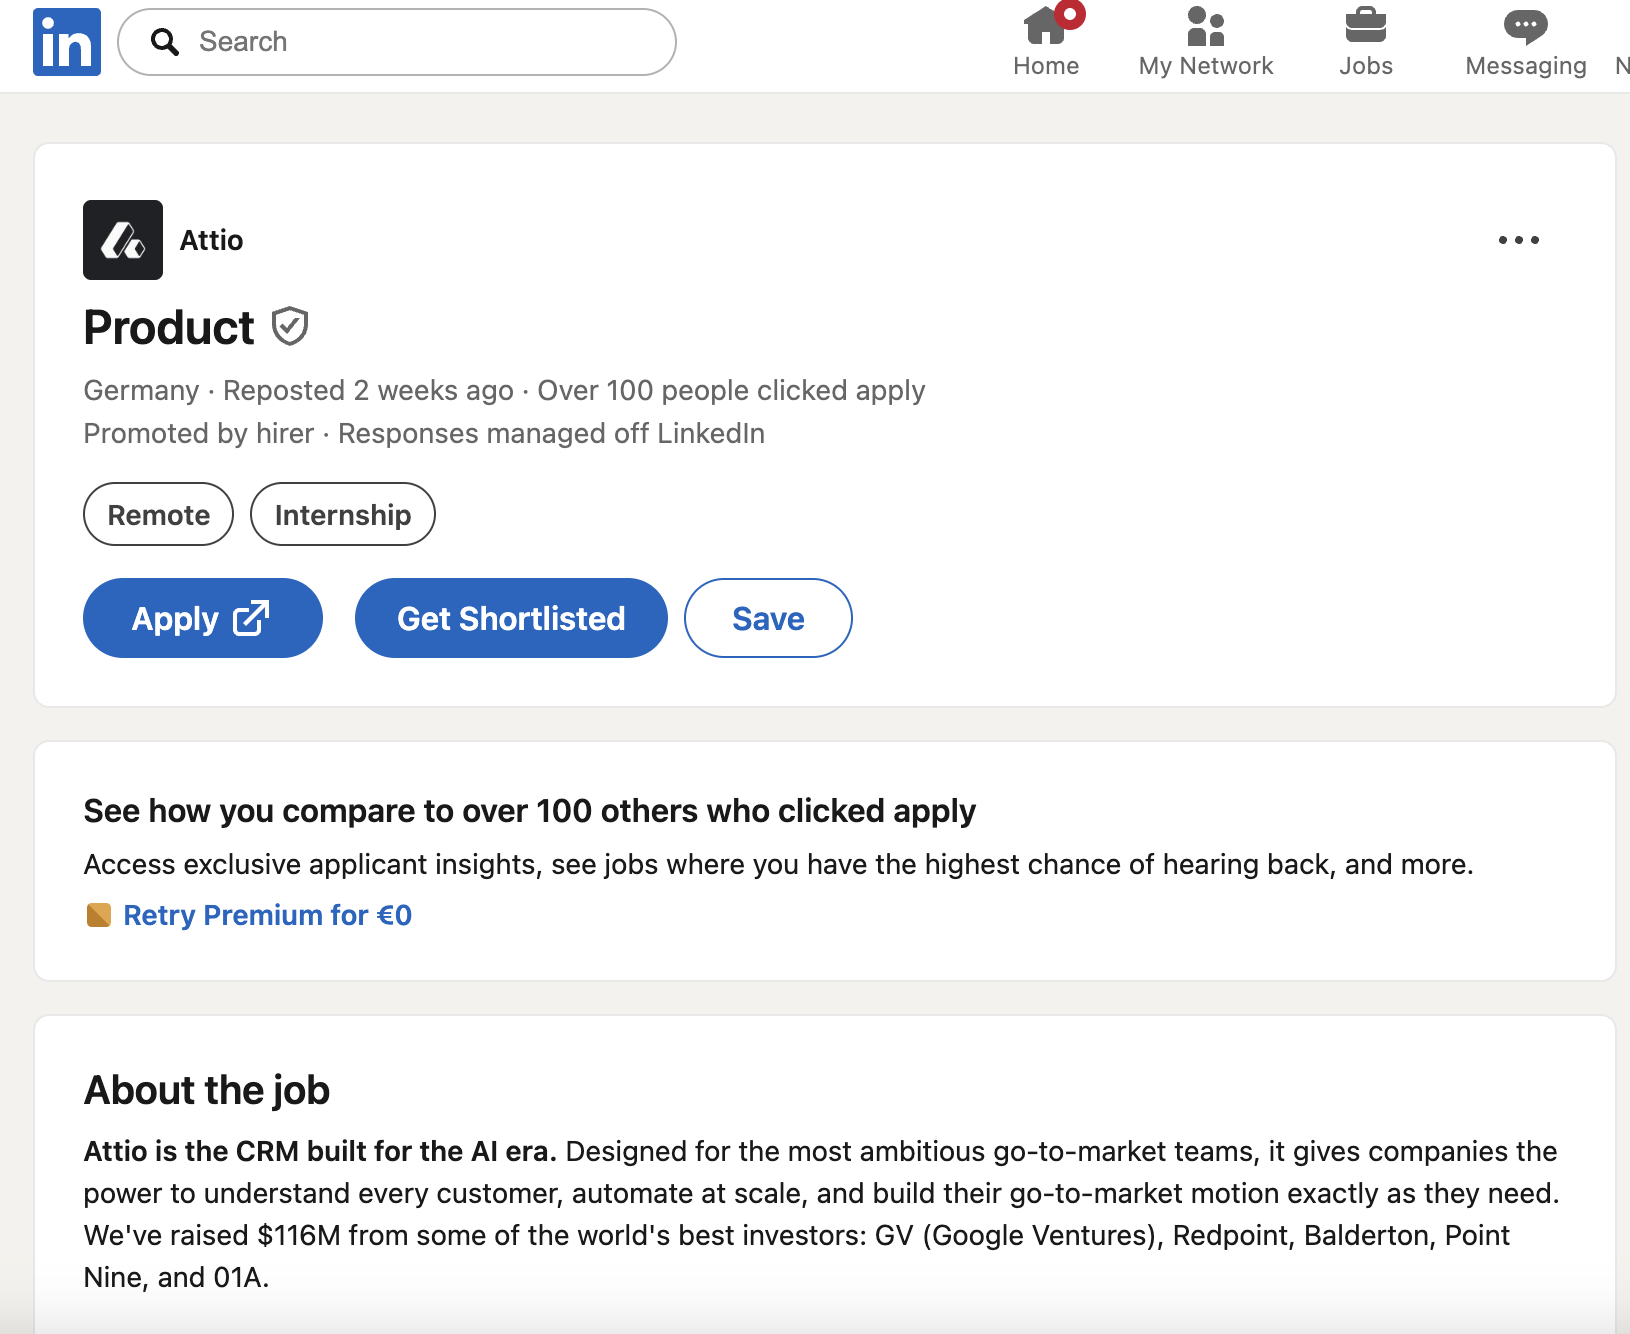Focus the Search text field
The height and width of the screenshot is (1334, 1630).
(x=420, y=42)
